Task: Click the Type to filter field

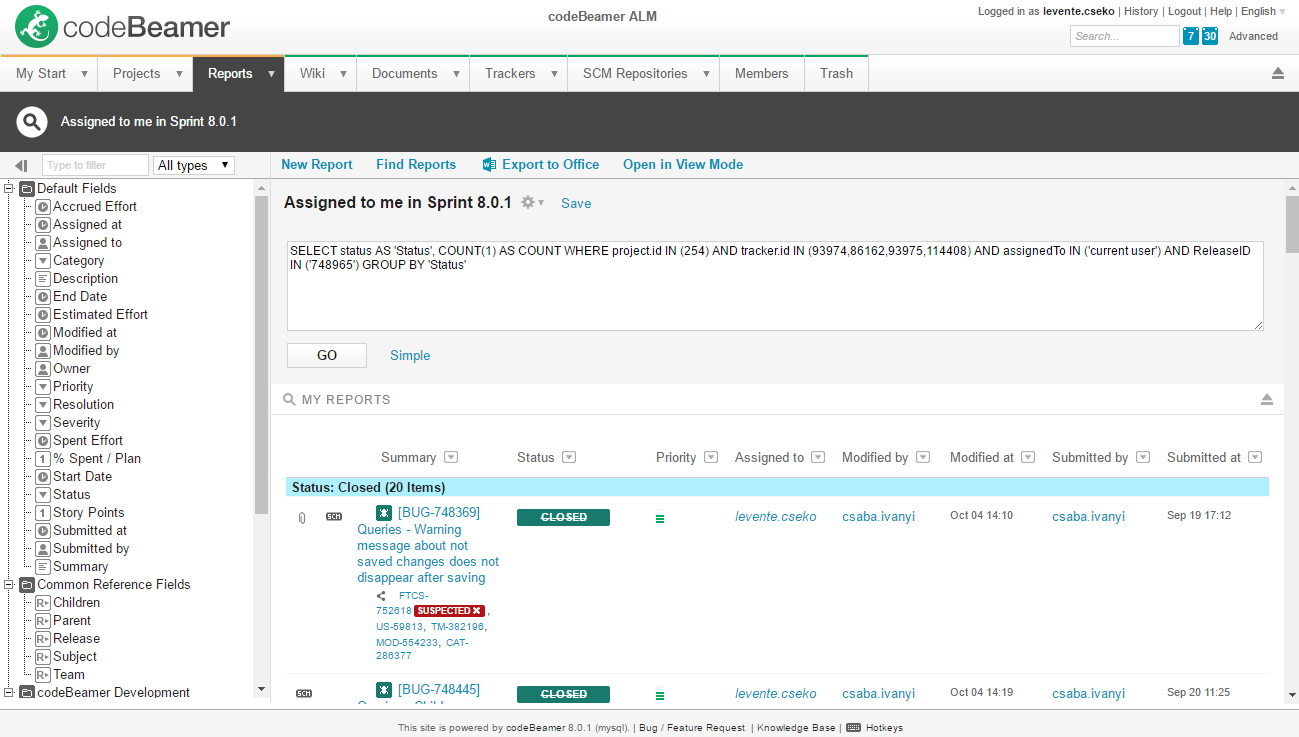Action: 95,165
